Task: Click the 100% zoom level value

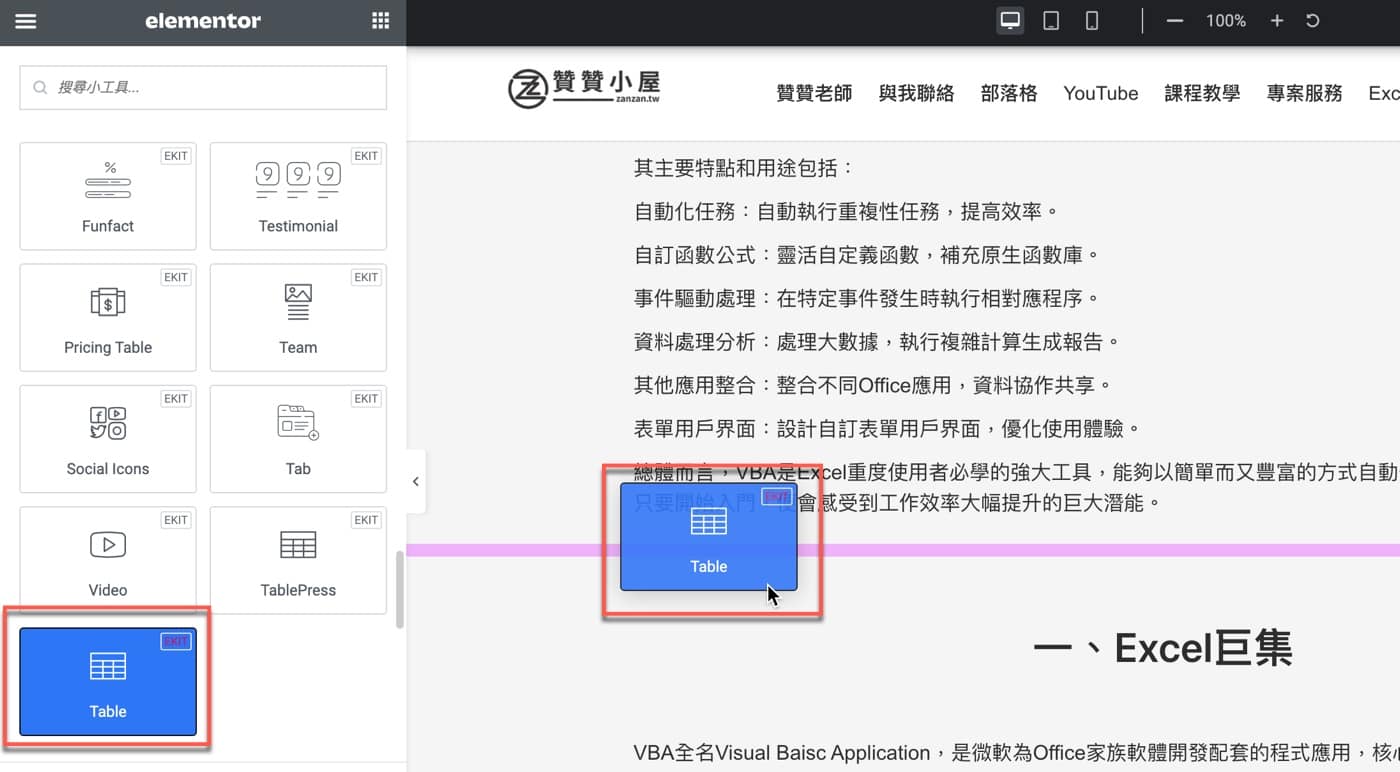Action: (x=1225, y=21)
